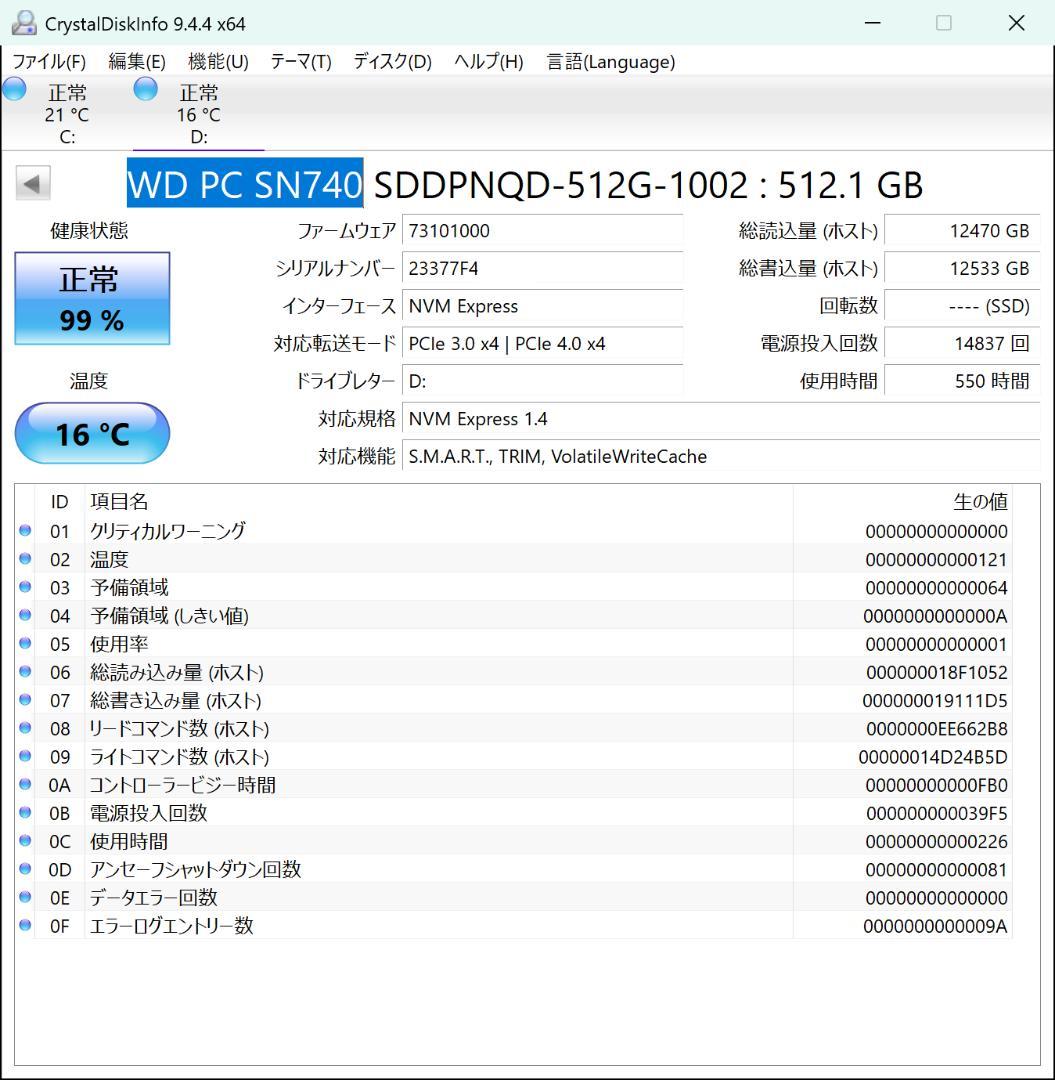The height and width of the screenshot is (1080, 1055).
Task: Open the 機能(U) menu
Action: tap(216, 61)
